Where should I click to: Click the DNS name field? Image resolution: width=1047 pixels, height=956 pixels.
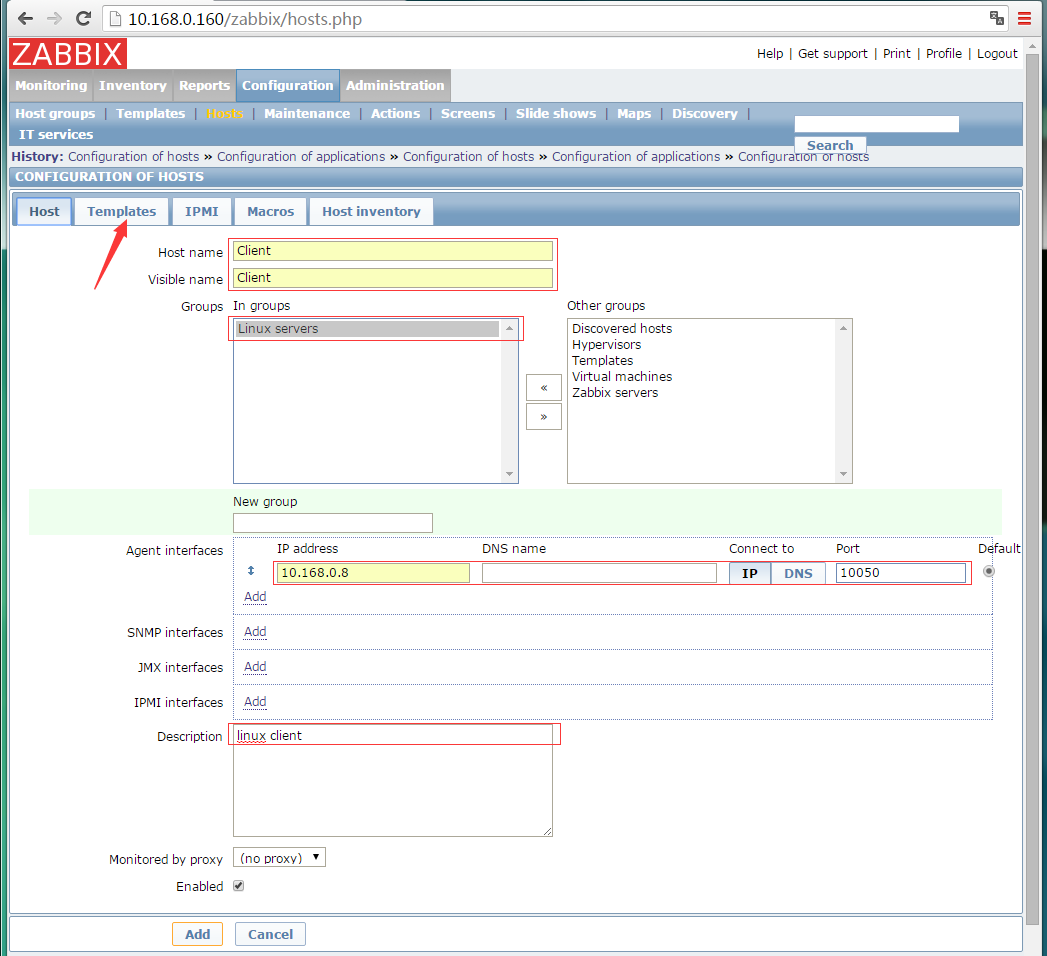point(599,573)
